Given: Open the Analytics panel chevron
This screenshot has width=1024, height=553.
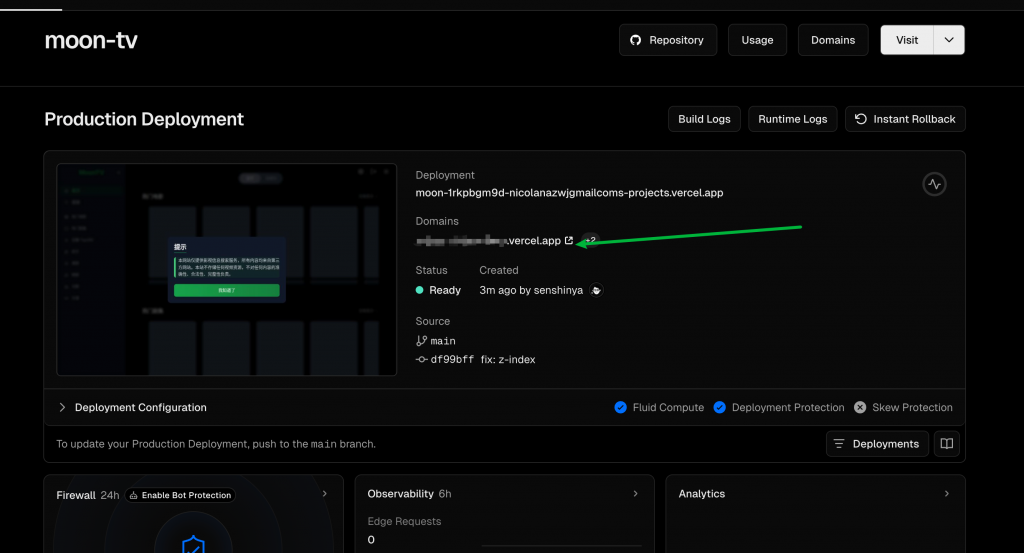Looking at the screenshot, I should pos(946,494).
